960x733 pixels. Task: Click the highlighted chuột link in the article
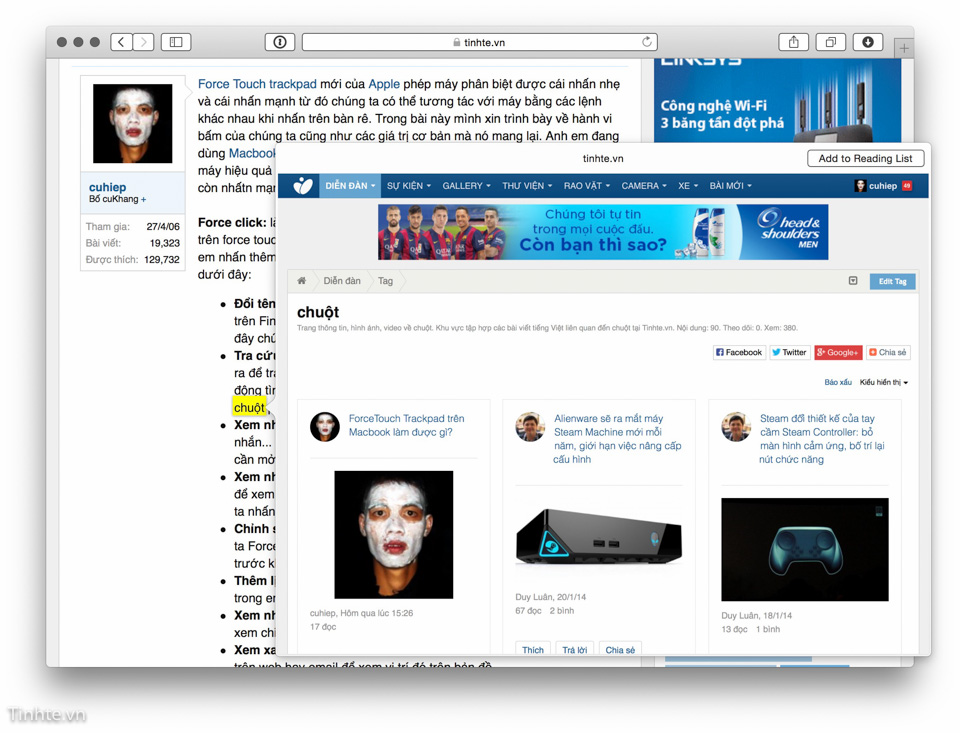click(x=249, y=407)
